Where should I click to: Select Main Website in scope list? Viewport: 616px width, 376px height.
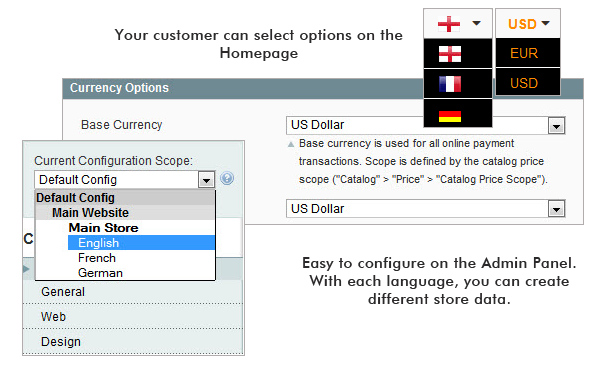click(125, 213)
